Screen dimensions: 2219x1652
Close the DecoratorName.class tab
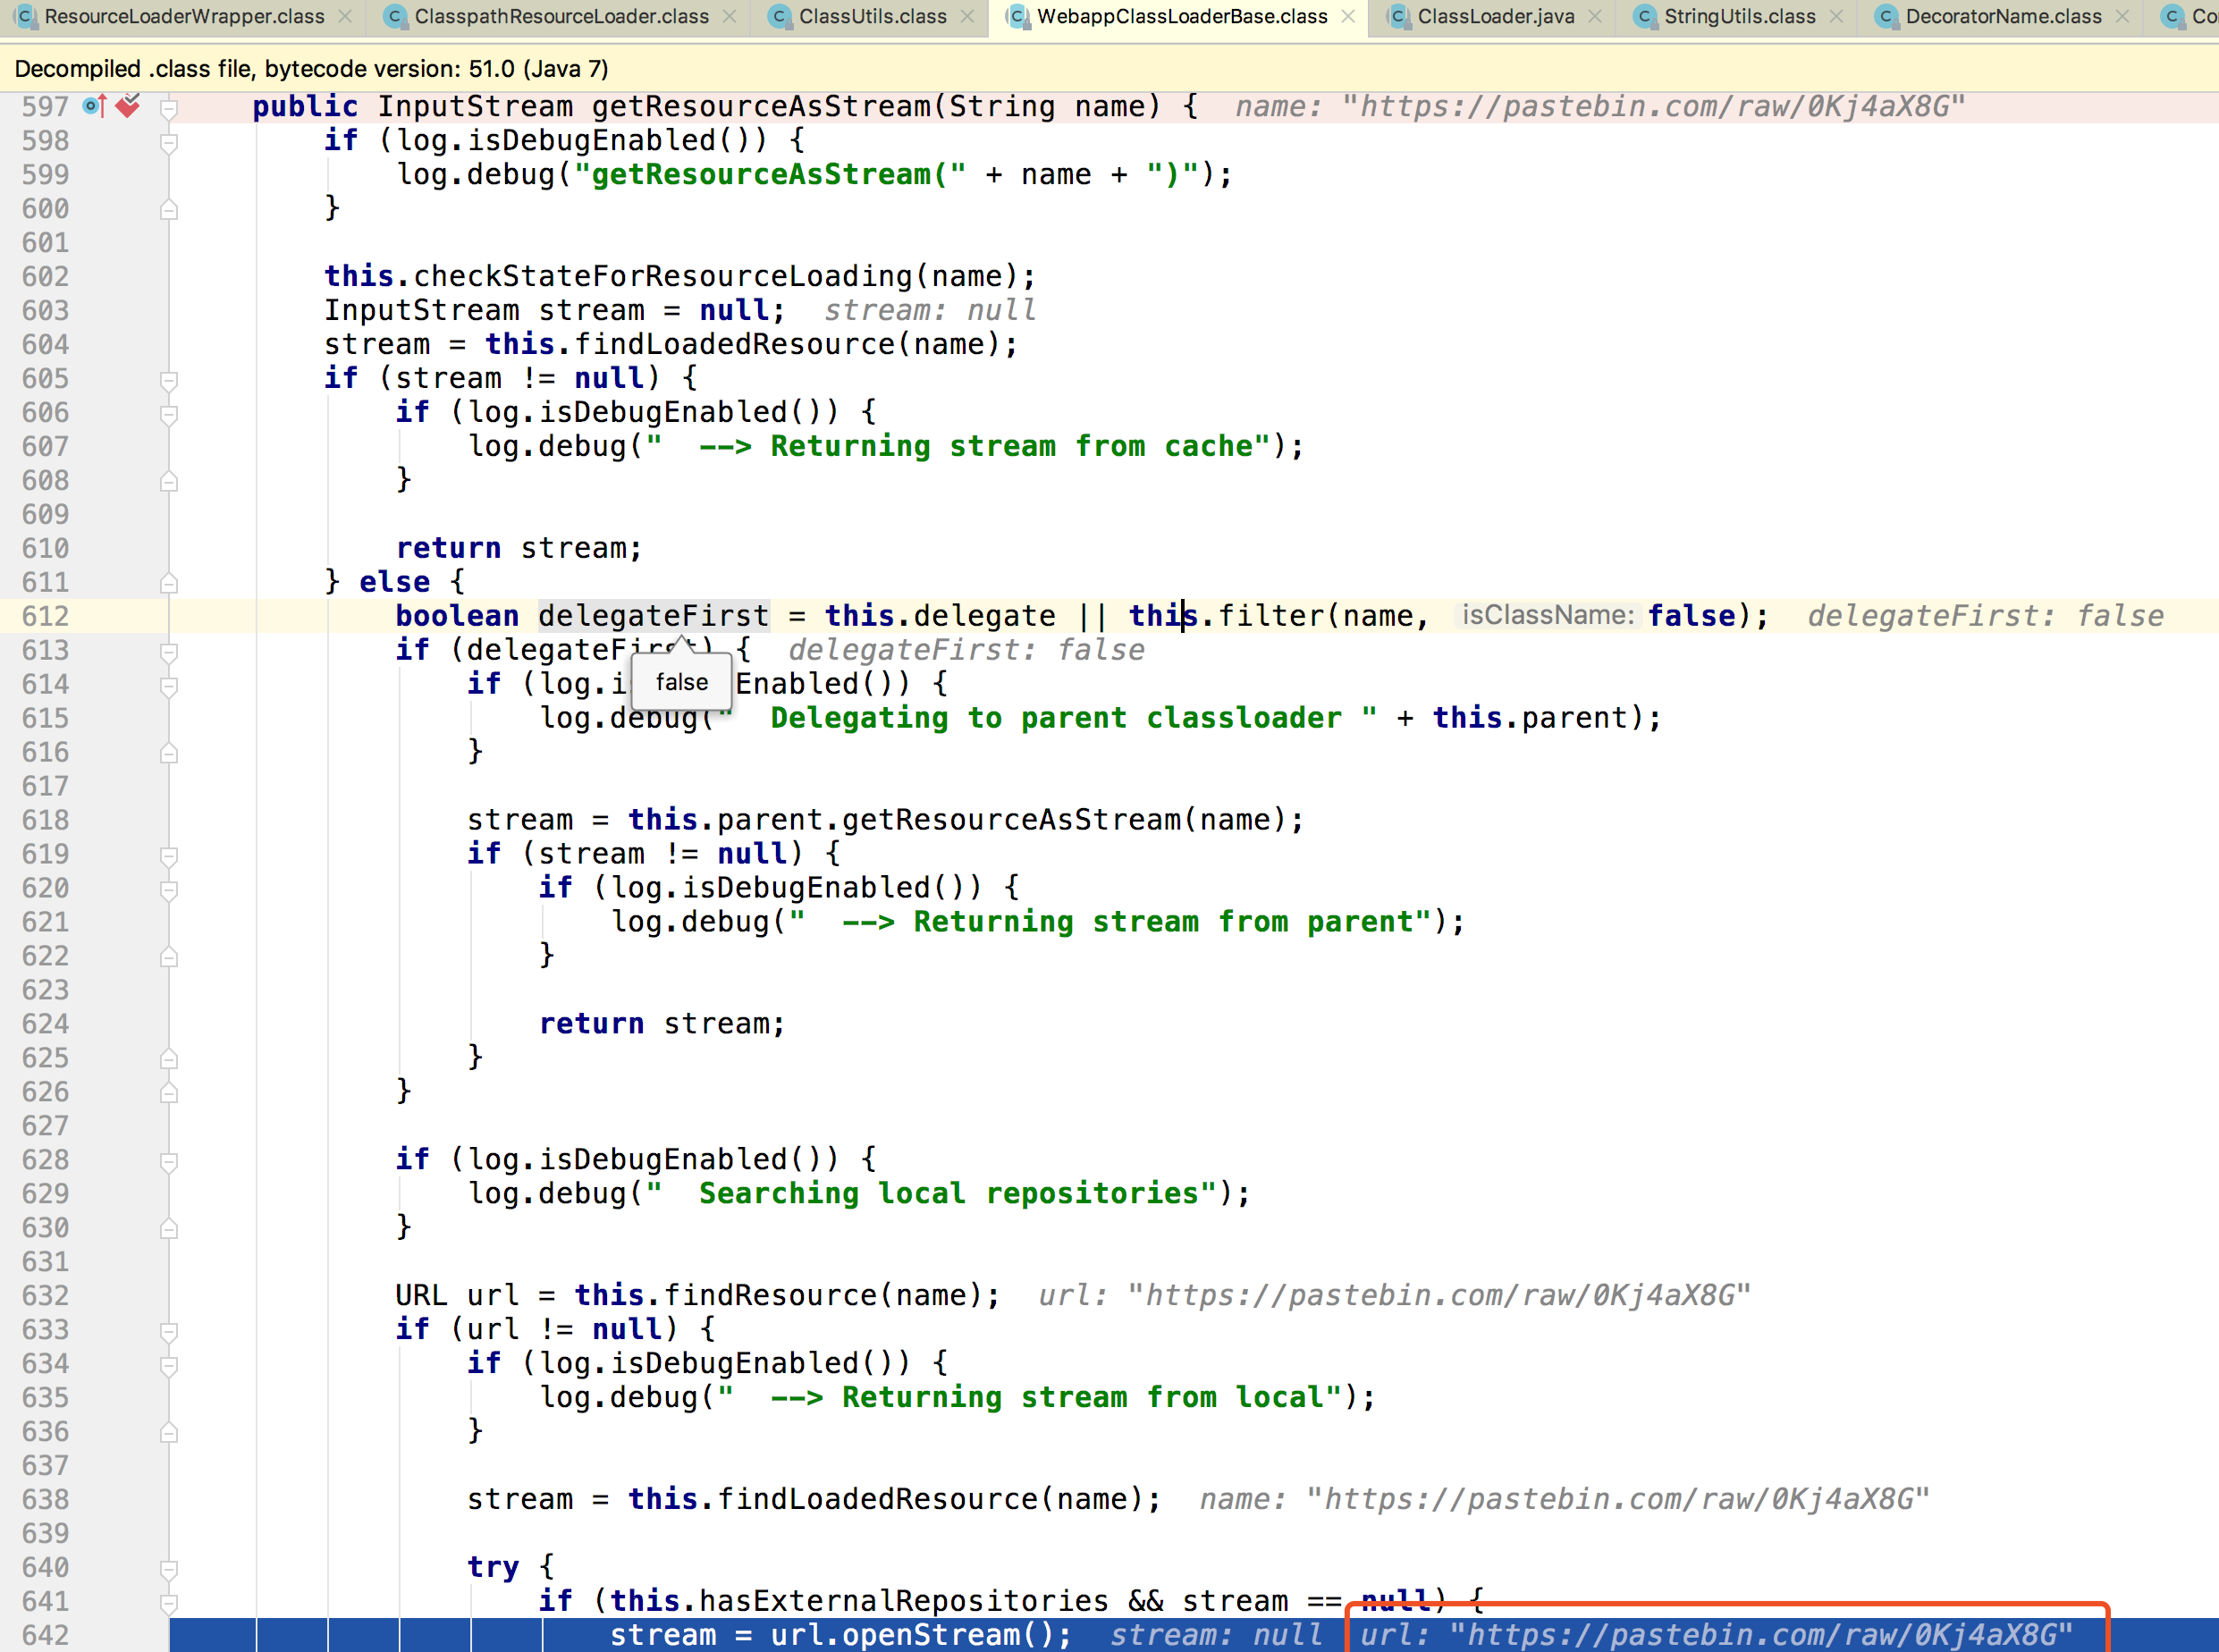click(x=2122, y=17)
